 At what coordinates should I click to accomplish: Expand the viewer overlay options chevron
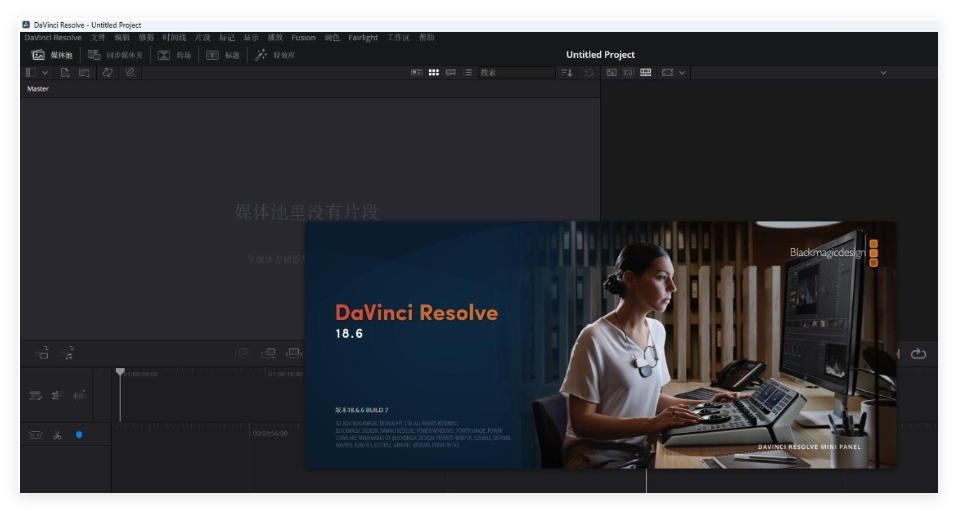click(x=682, y=73)
